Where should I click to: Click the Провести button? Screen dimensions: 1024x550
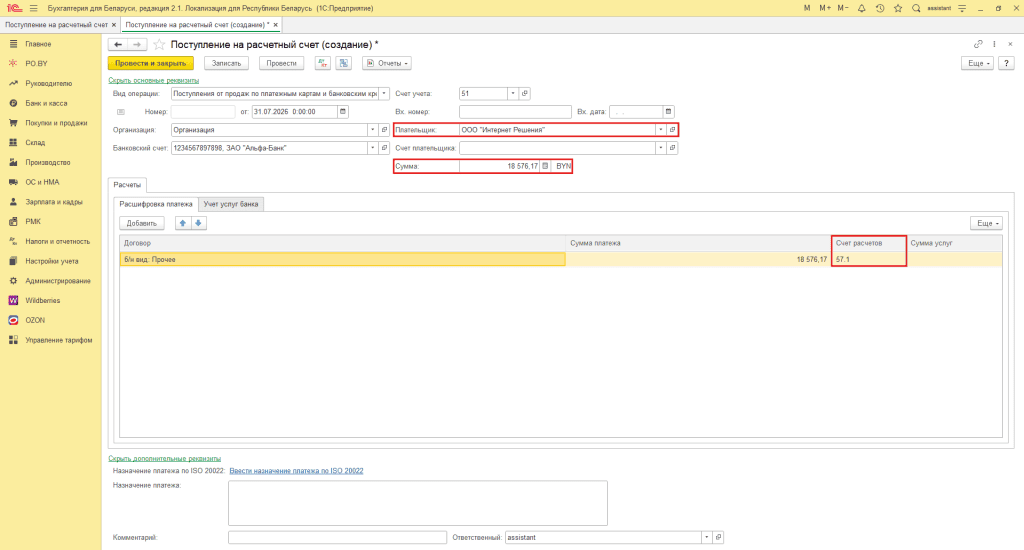pos(281,63)
